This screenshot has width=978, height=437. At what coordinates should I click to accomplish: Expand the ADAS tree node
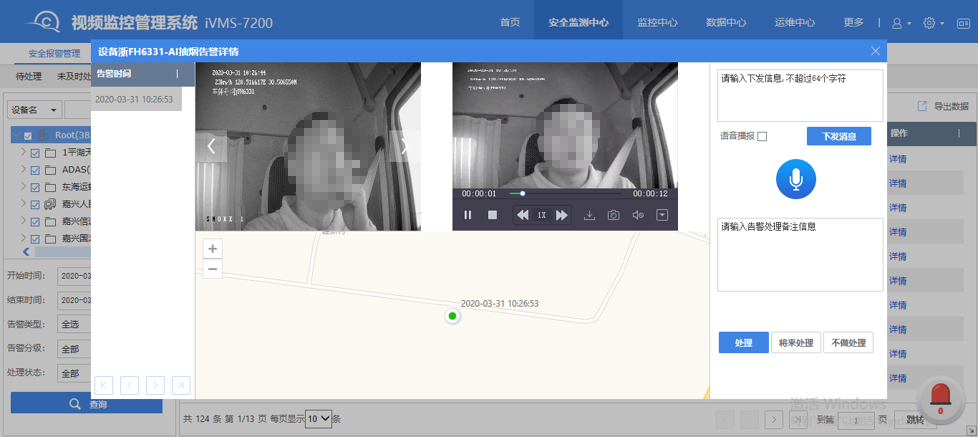point(23,170)
